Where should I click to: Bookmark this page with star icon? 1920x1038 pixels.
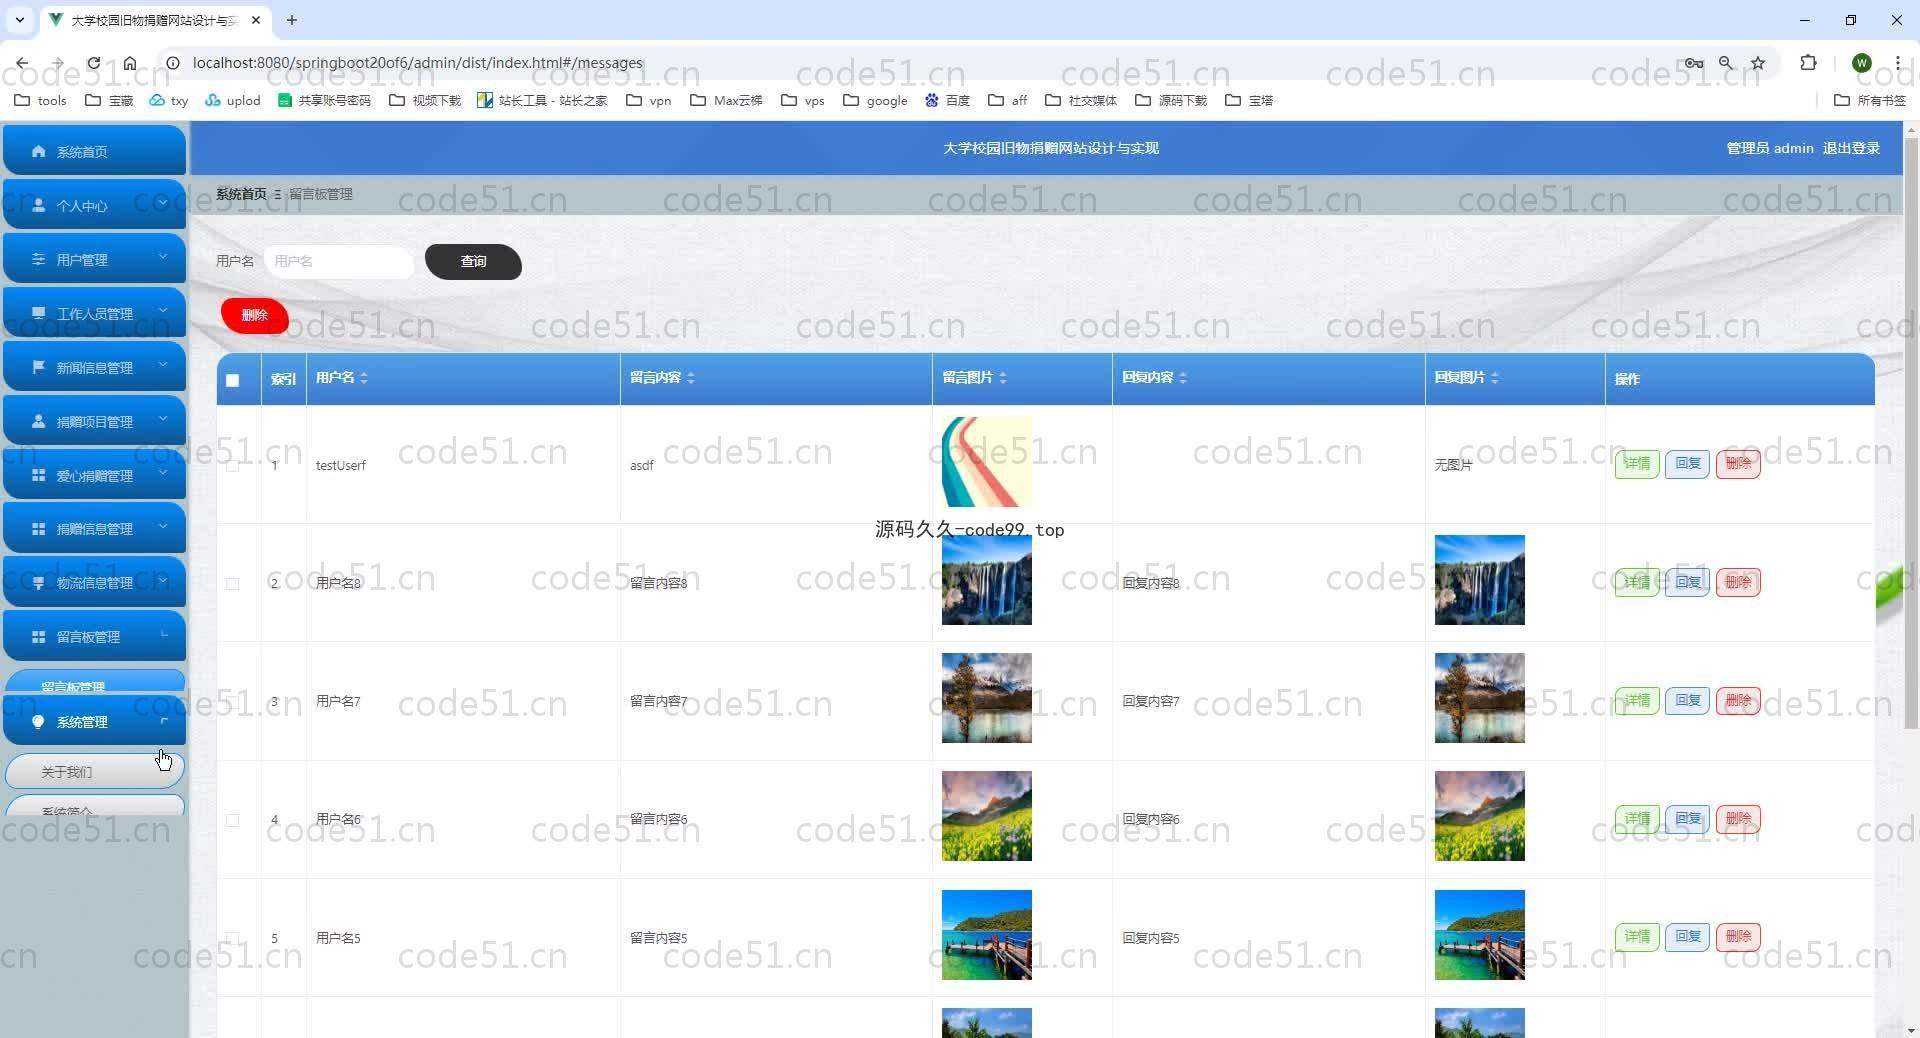click(x=1758, y=62)
